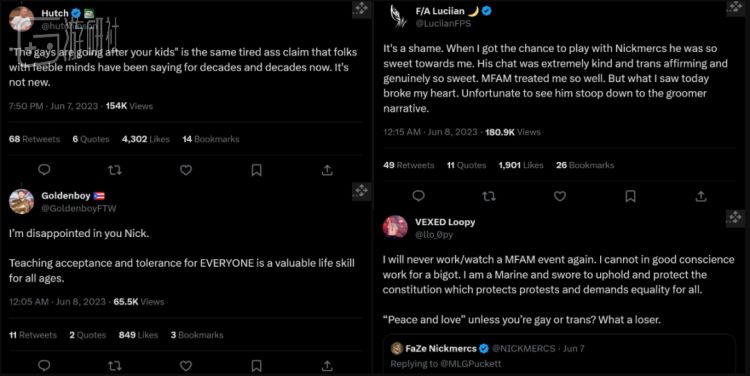
Task: Like Goldenboy's tweet about acceptance
Action: tap(186, 366)
